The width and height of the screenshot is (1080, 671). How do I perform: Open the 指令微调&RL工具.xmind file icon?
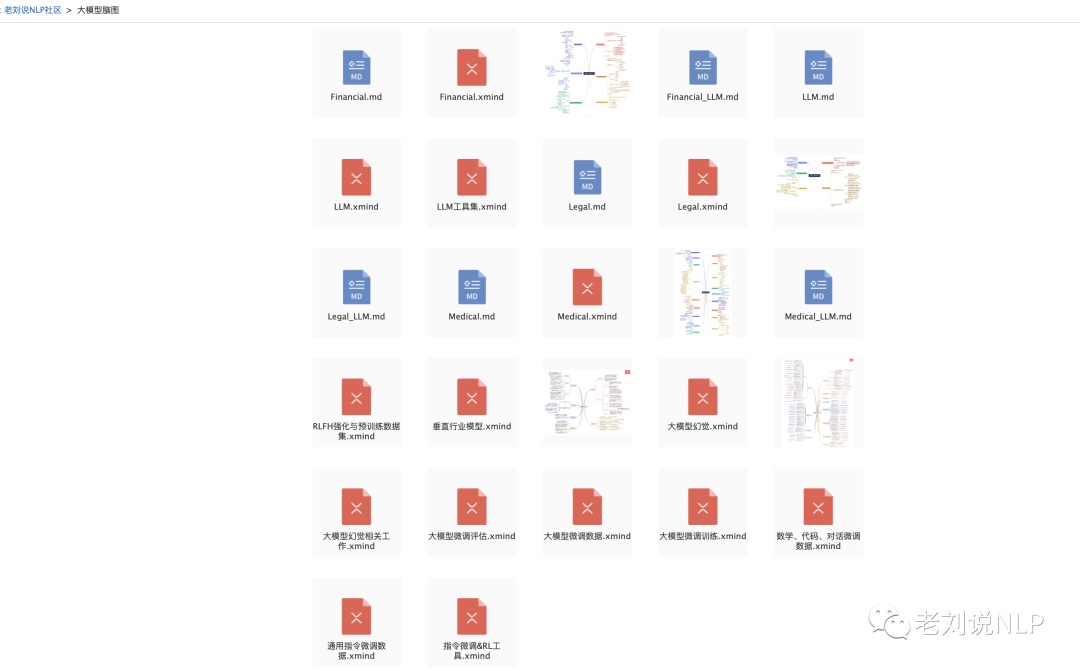[472, 617]
